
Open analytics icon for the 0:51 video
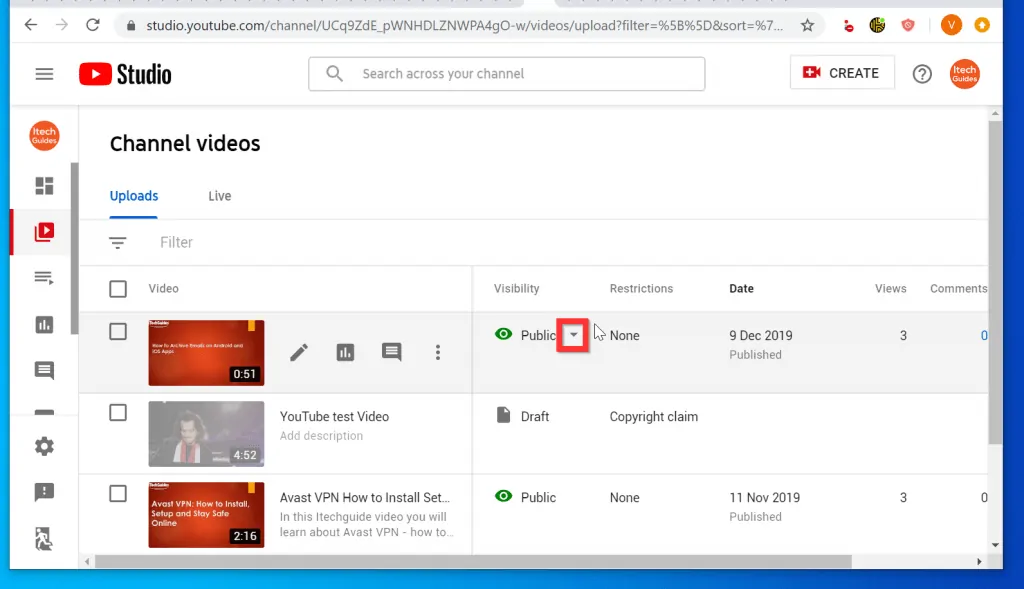(x=345, y=353)
